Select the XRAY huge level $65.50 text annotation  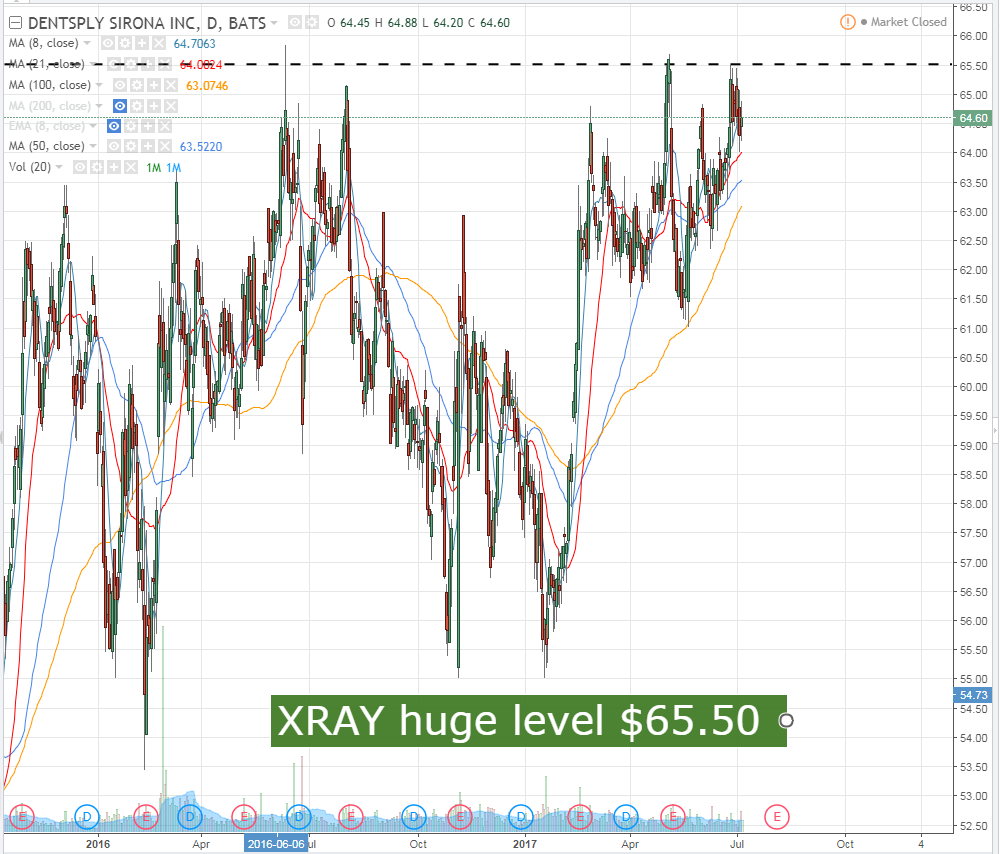click(x=529, y=721)
